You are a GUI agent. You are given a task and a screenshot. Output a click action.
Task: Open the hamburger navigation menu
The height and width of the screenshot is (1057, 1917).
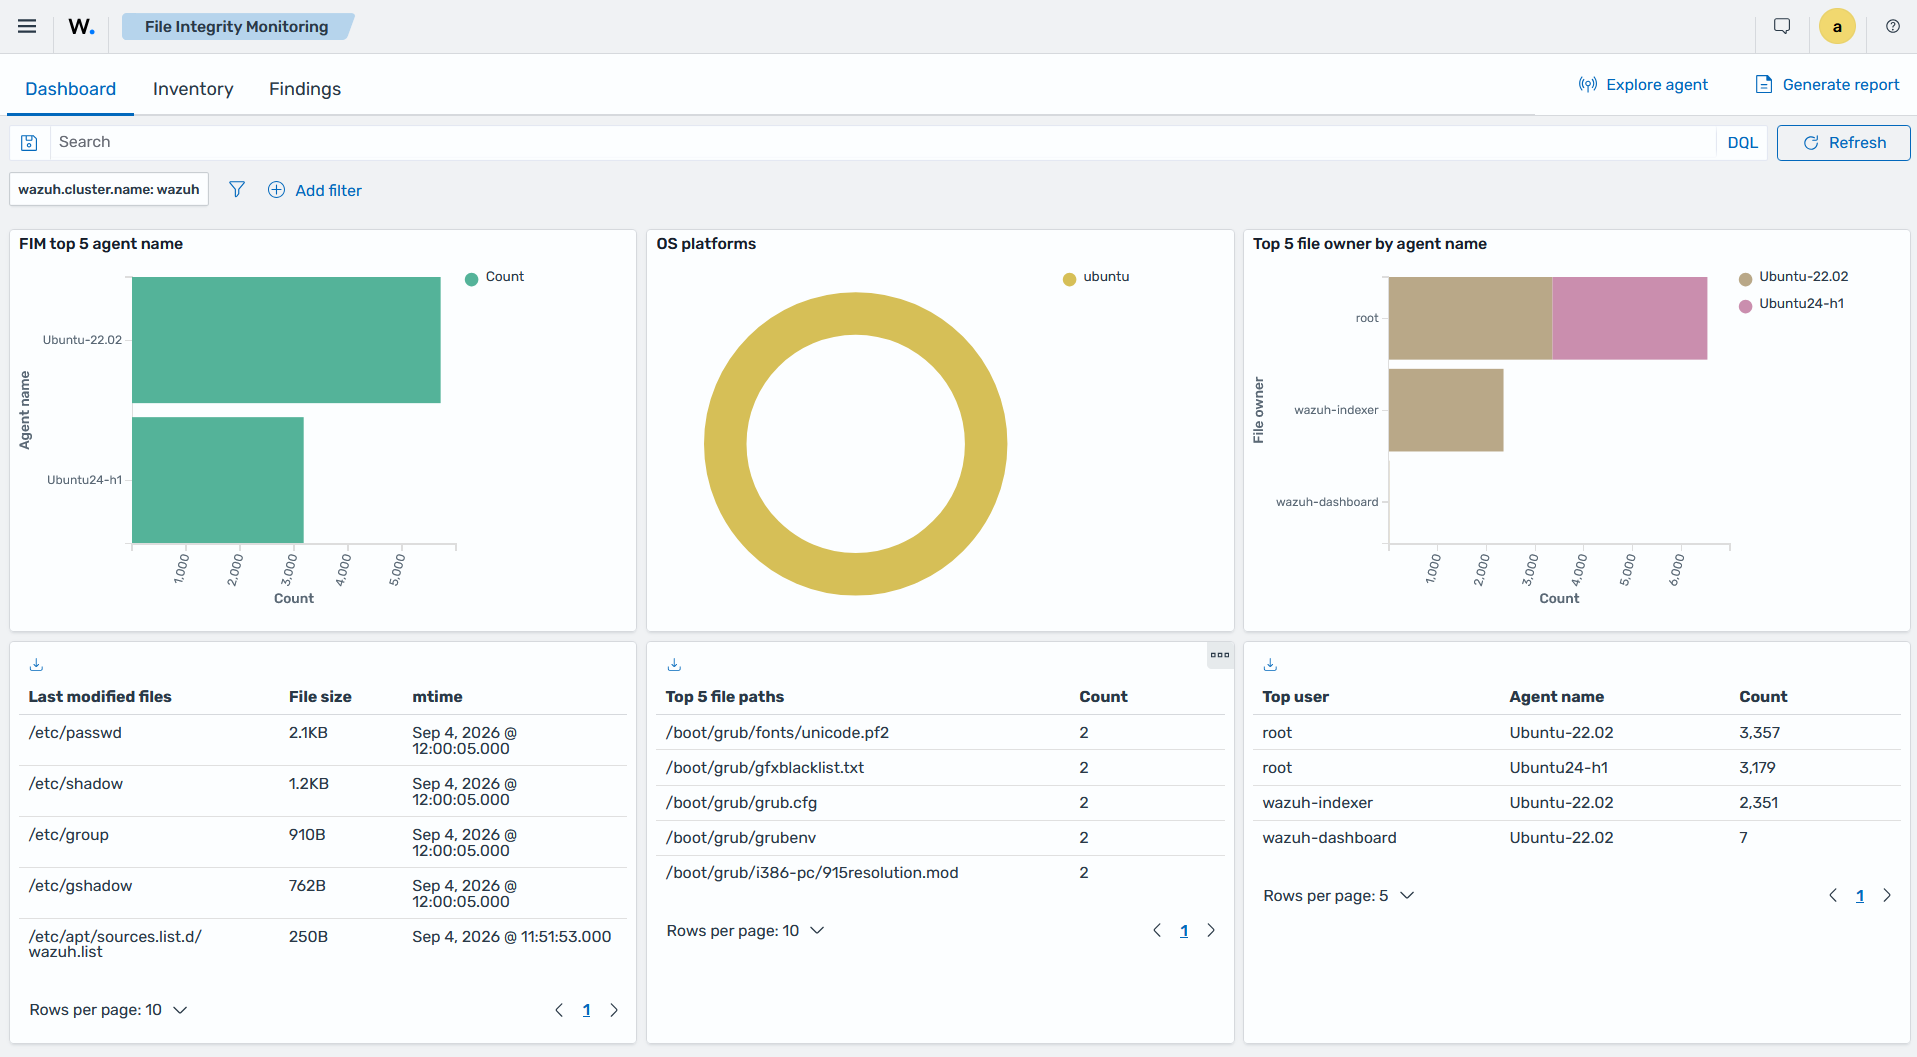coord(27,27)
